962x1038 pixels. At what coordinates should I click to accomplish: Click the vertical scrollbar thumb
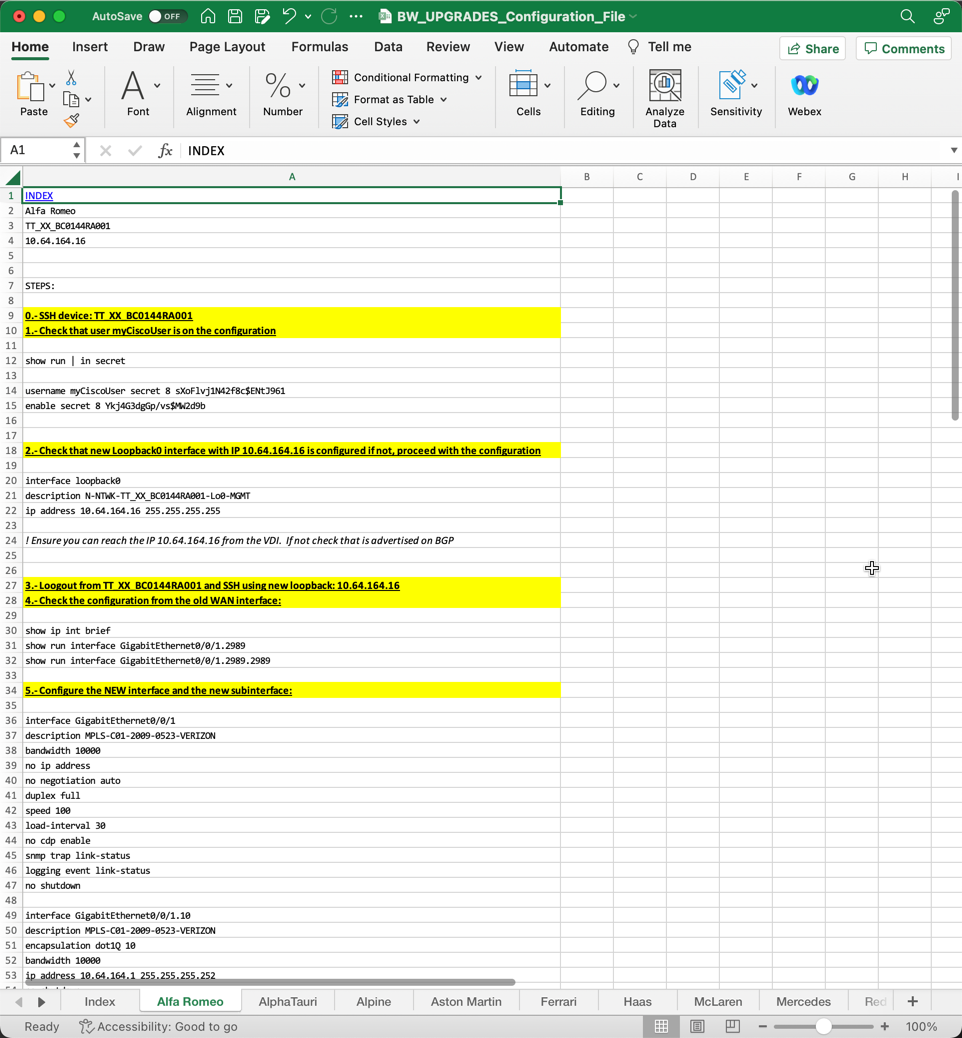click(x=955, y=305)
